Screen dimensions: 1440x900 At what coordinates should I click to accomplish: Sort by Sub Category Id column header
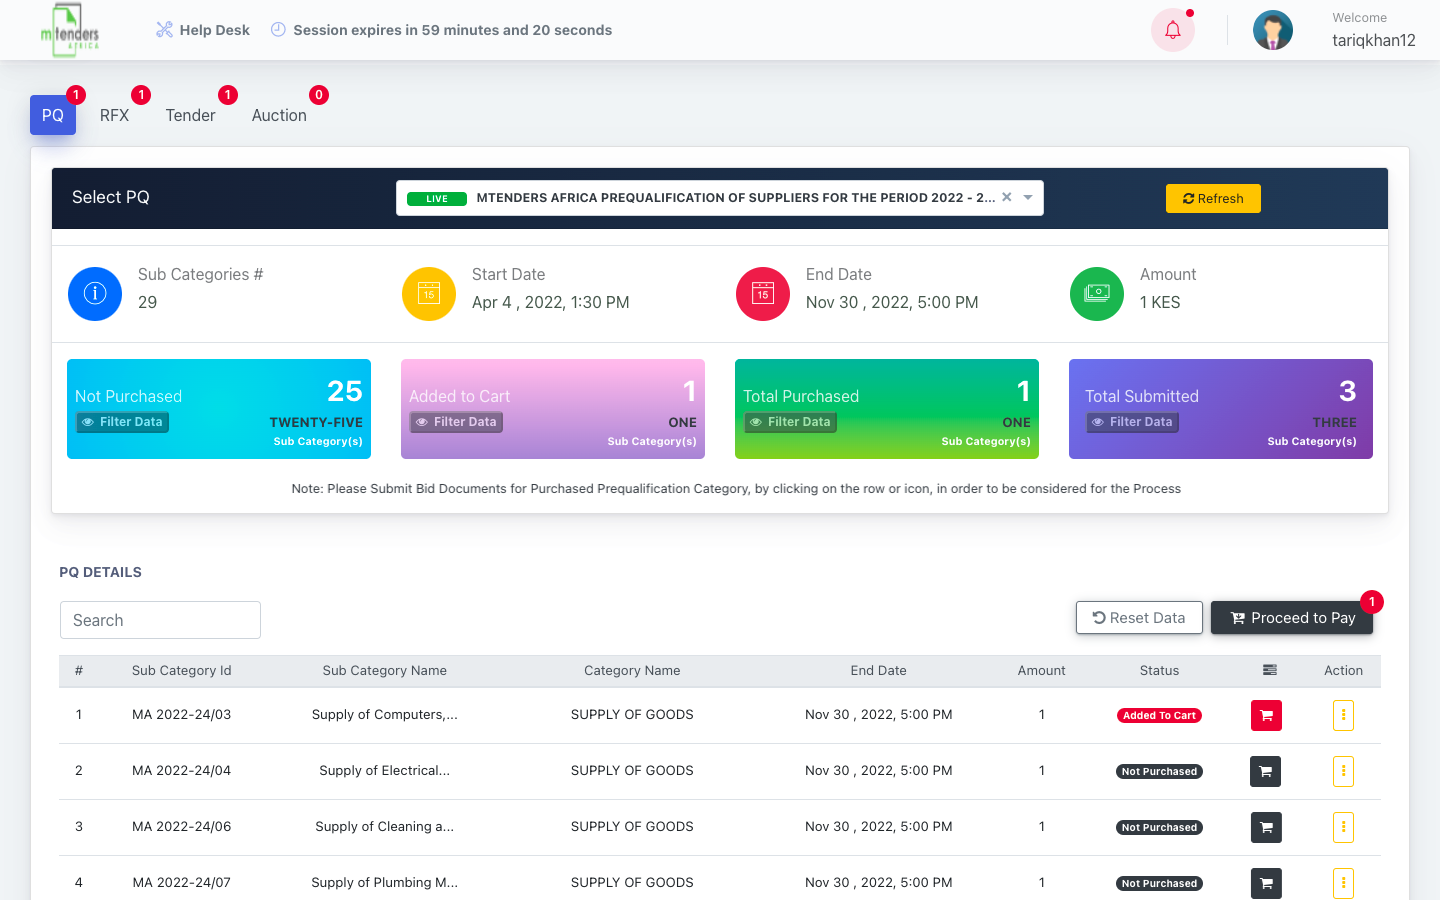pyautogui.click(x=182, y=671)
